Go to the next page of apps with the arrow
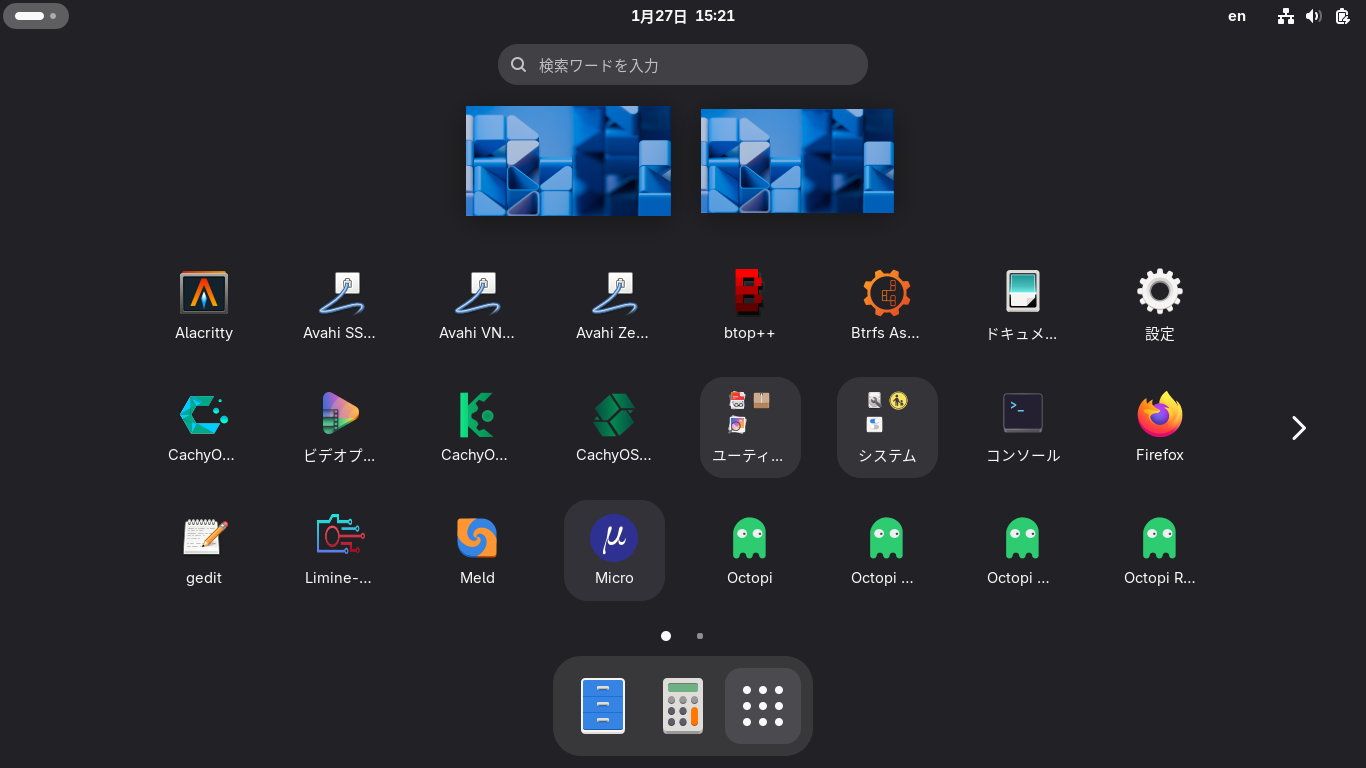 [1299, 428]
